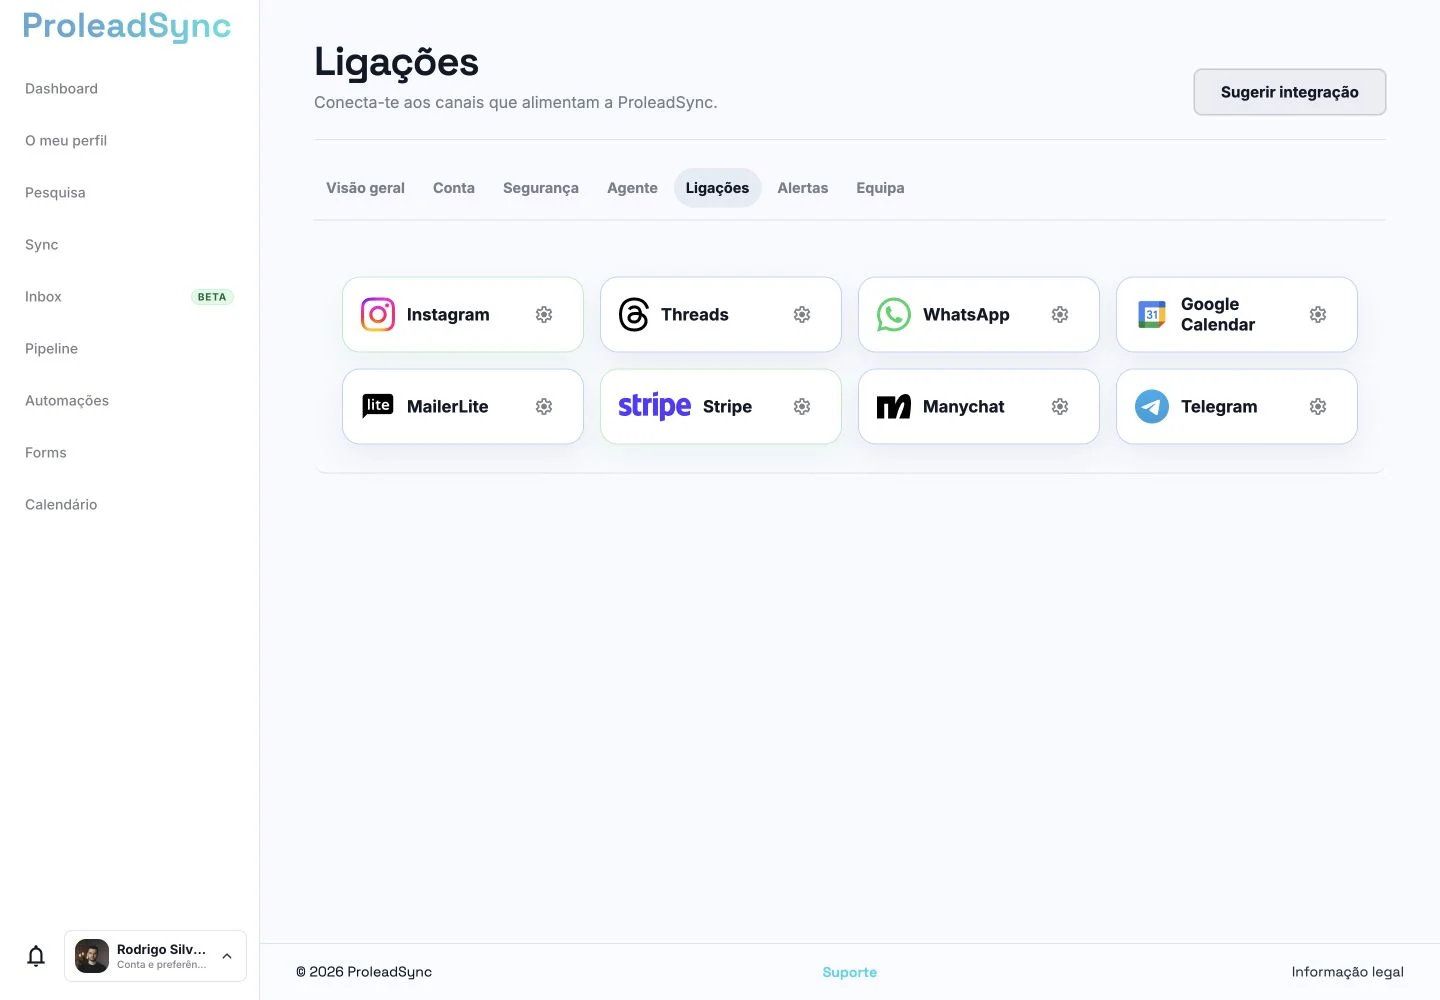Click the Stripe card label text
The width and height of the screenshot is (1440, 1000).
(727, 407)
